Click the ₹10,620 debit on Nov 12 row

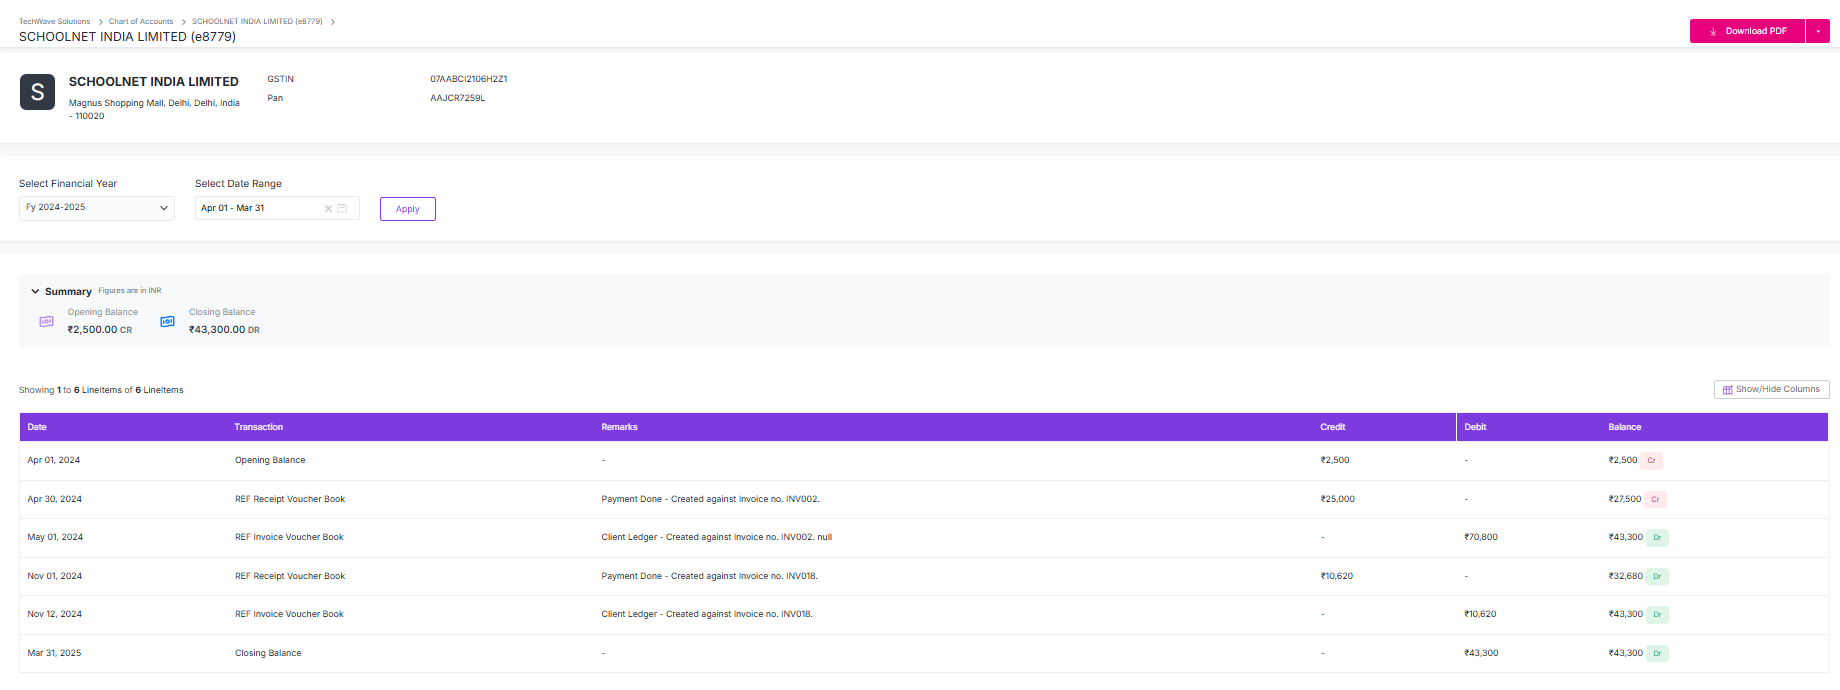pos(1480,614)
